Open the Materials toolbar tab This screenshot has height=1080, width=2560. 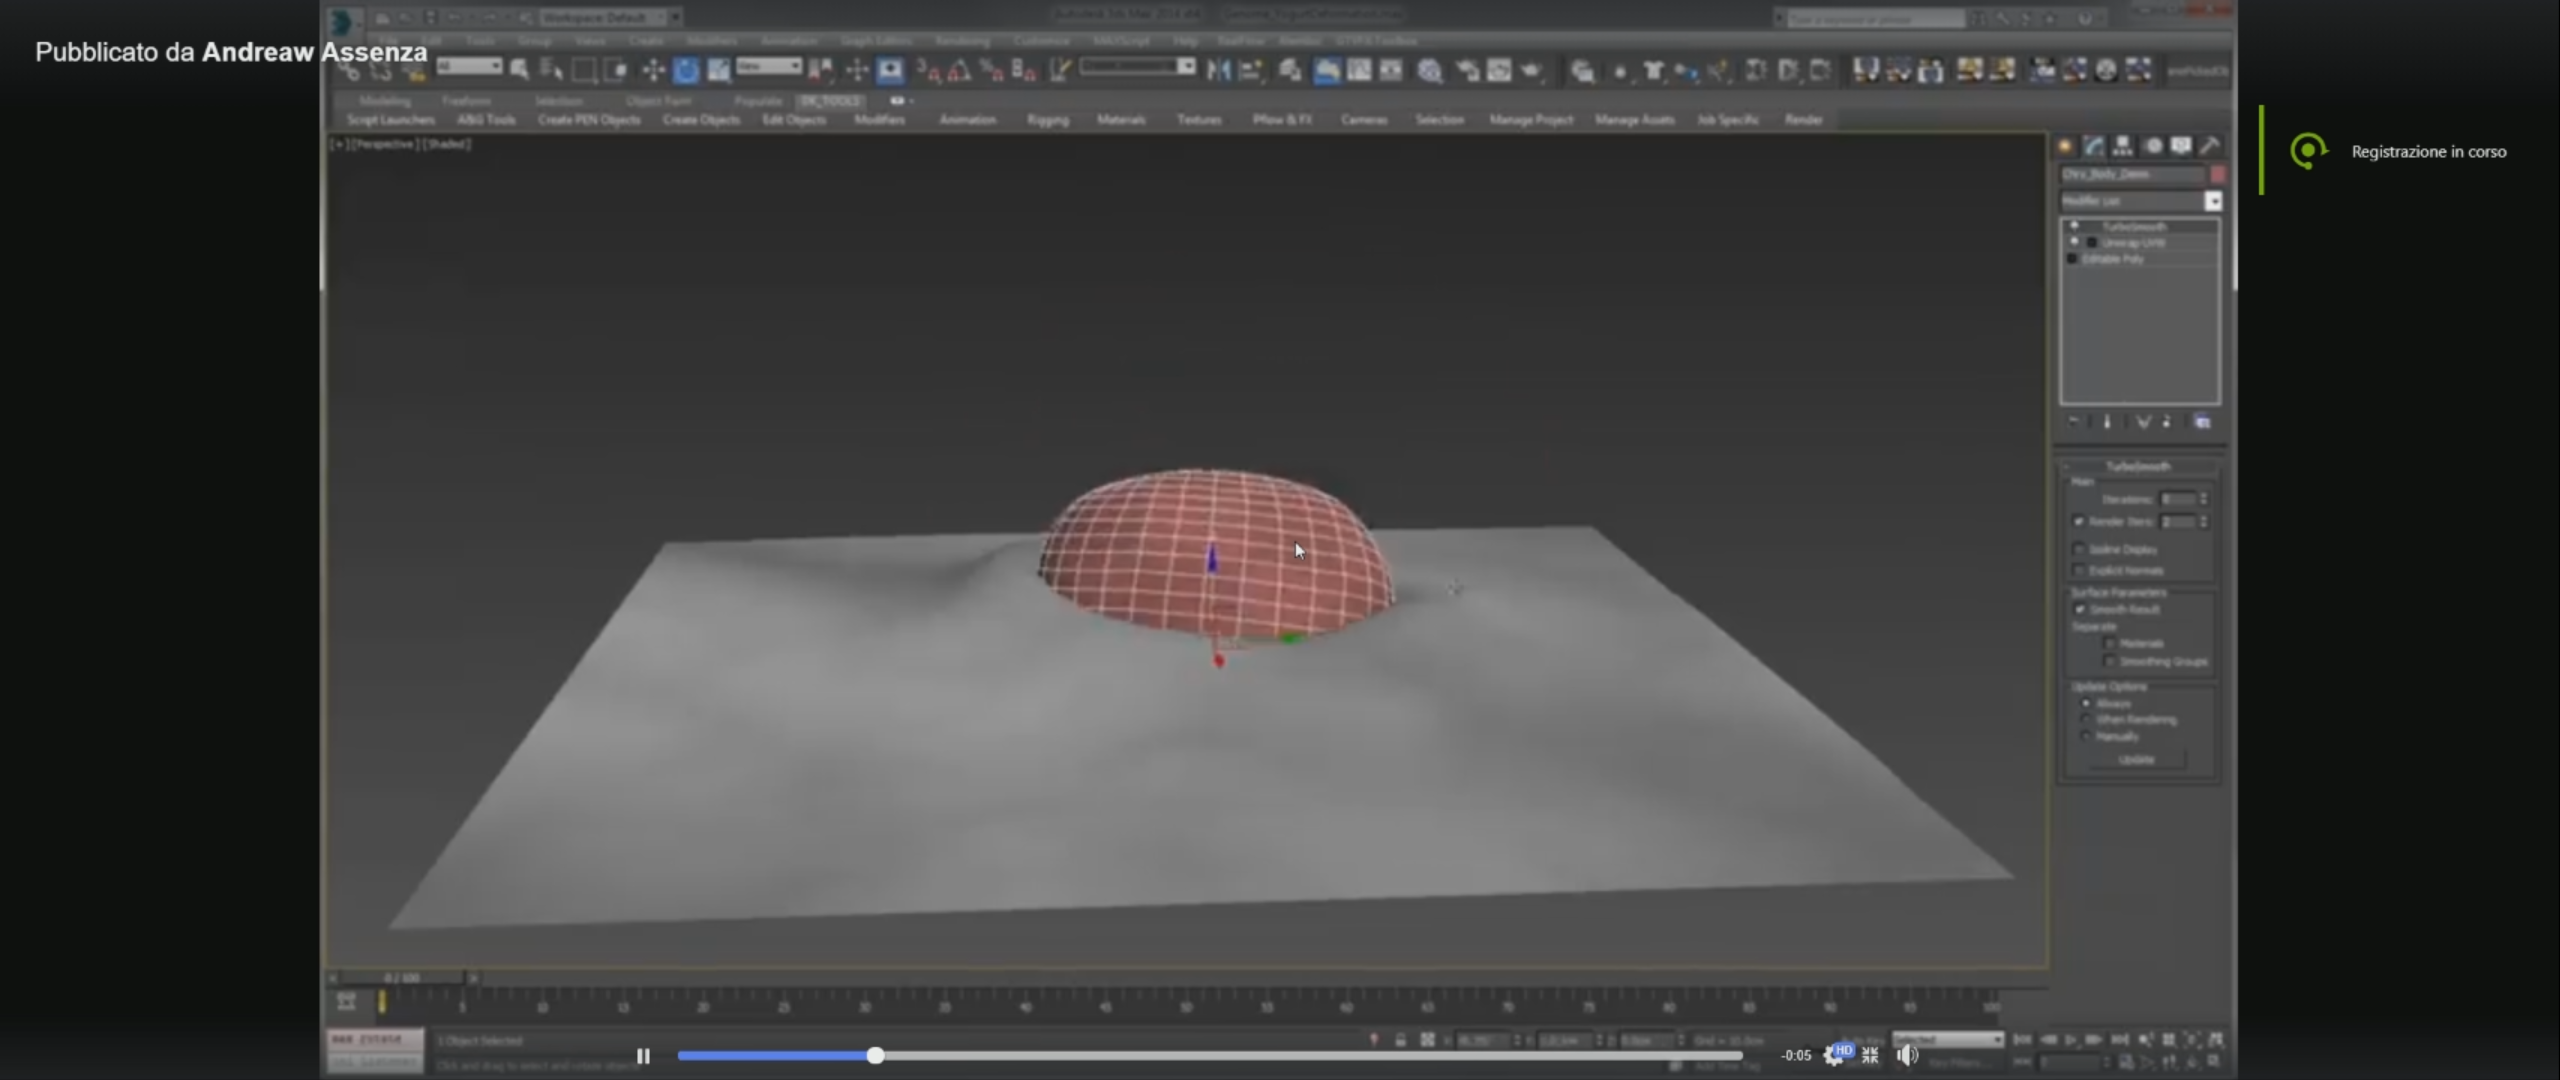point(1120,120)
